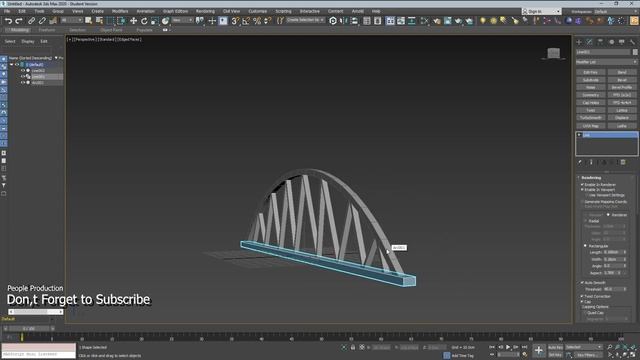The image size is (640, 360).
Task: Apply the Bend modifier button
Action: pos(622,72)
